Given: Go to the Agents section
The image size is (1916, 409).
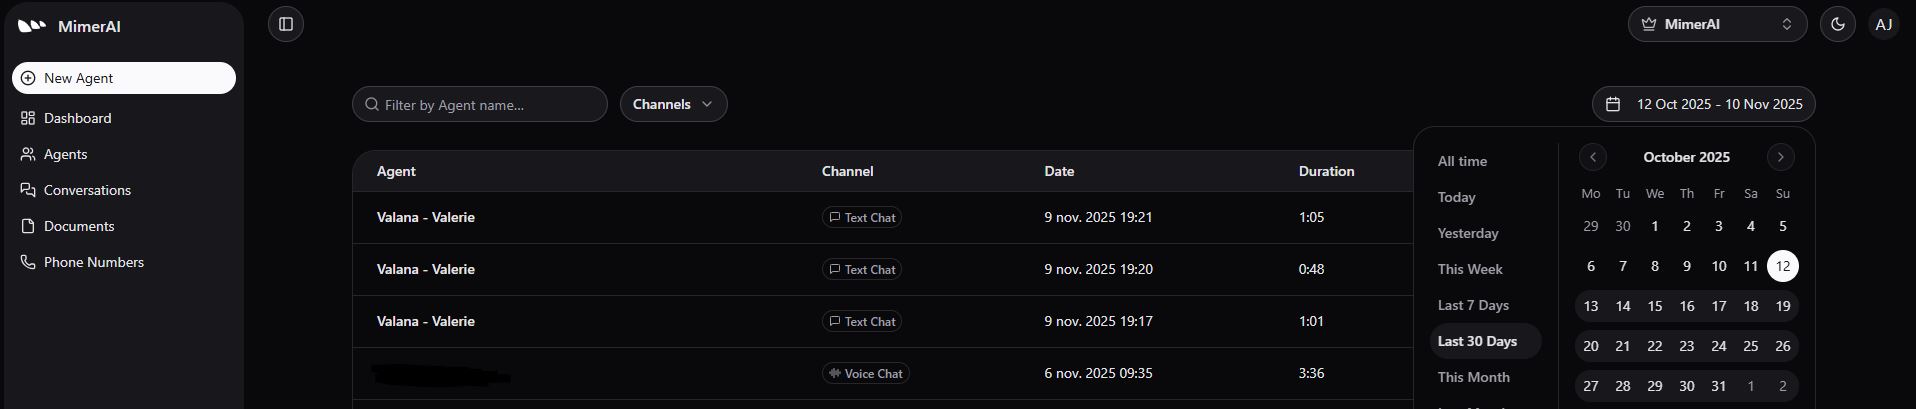Looking at the screenshot, I should (65, 154).
